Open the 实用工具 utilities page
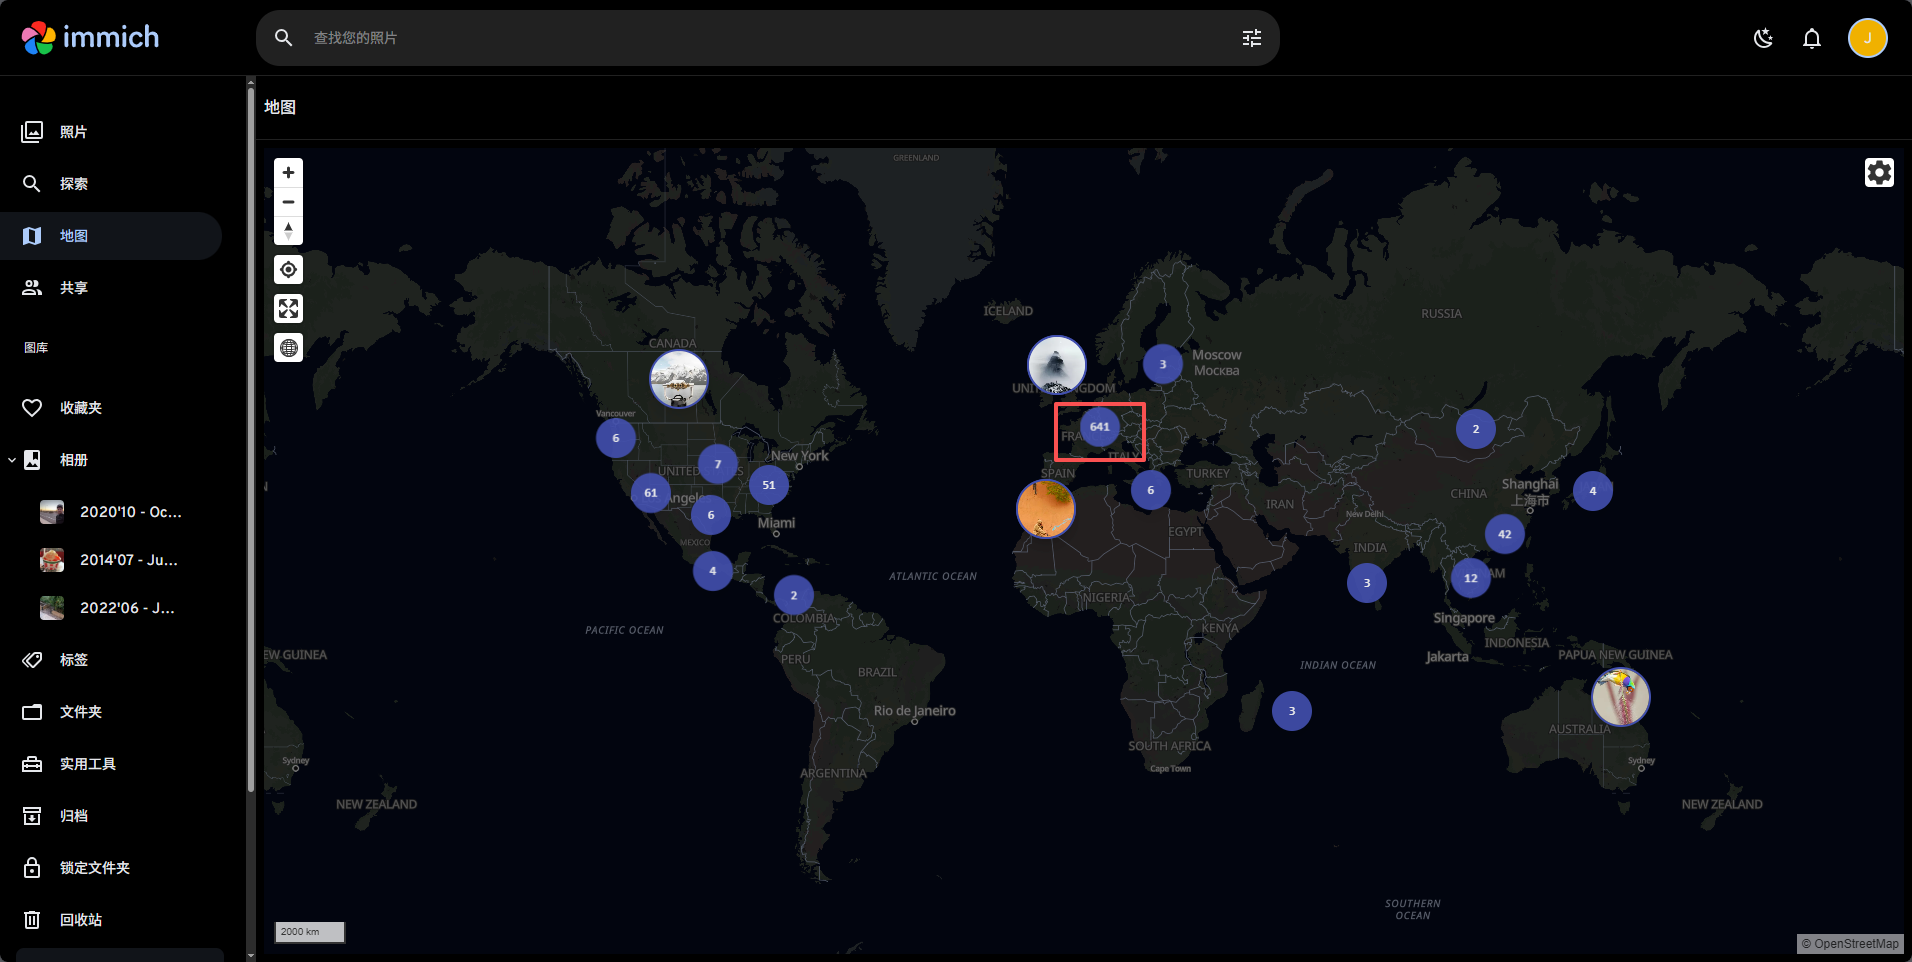This screenshot has width=1912, height=962. (x=111, y=764)
